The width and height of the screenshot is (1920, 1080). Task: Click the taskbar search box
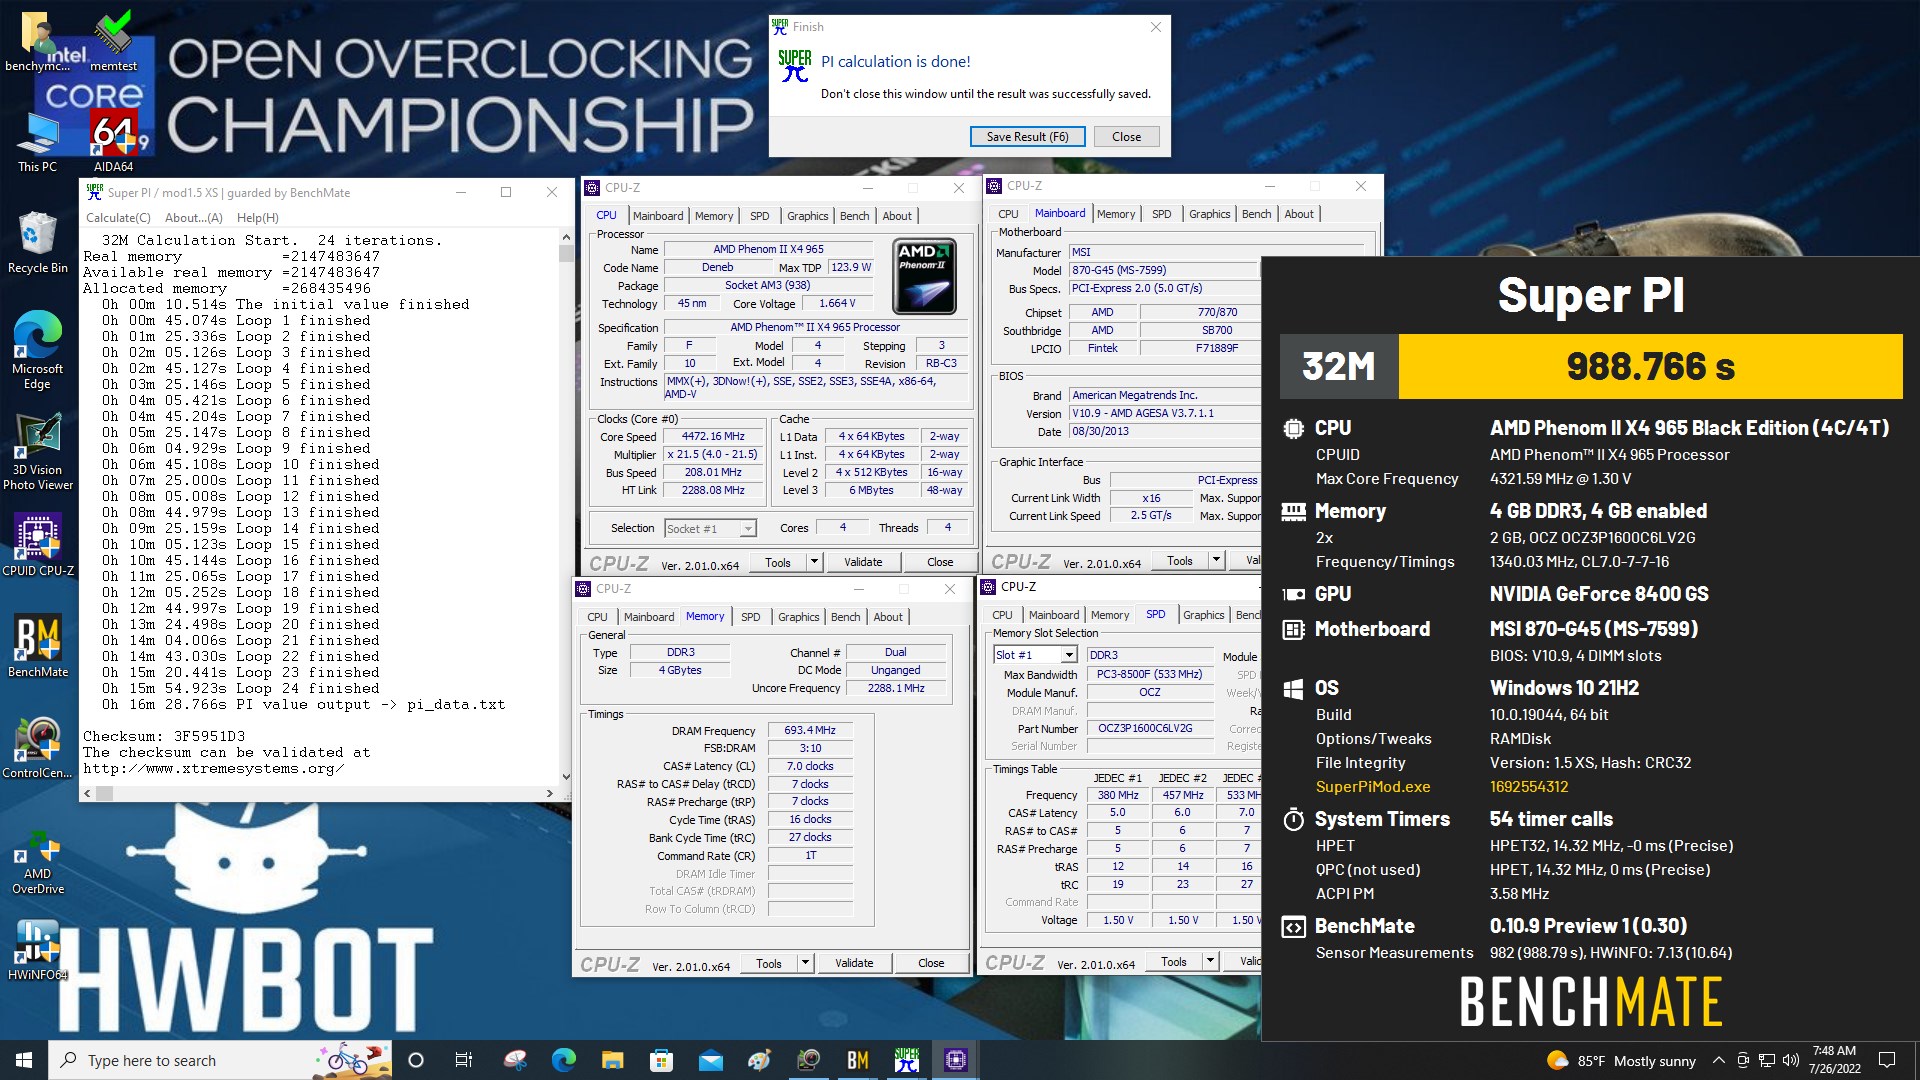pyautogui.click(x=220, y=1060)
